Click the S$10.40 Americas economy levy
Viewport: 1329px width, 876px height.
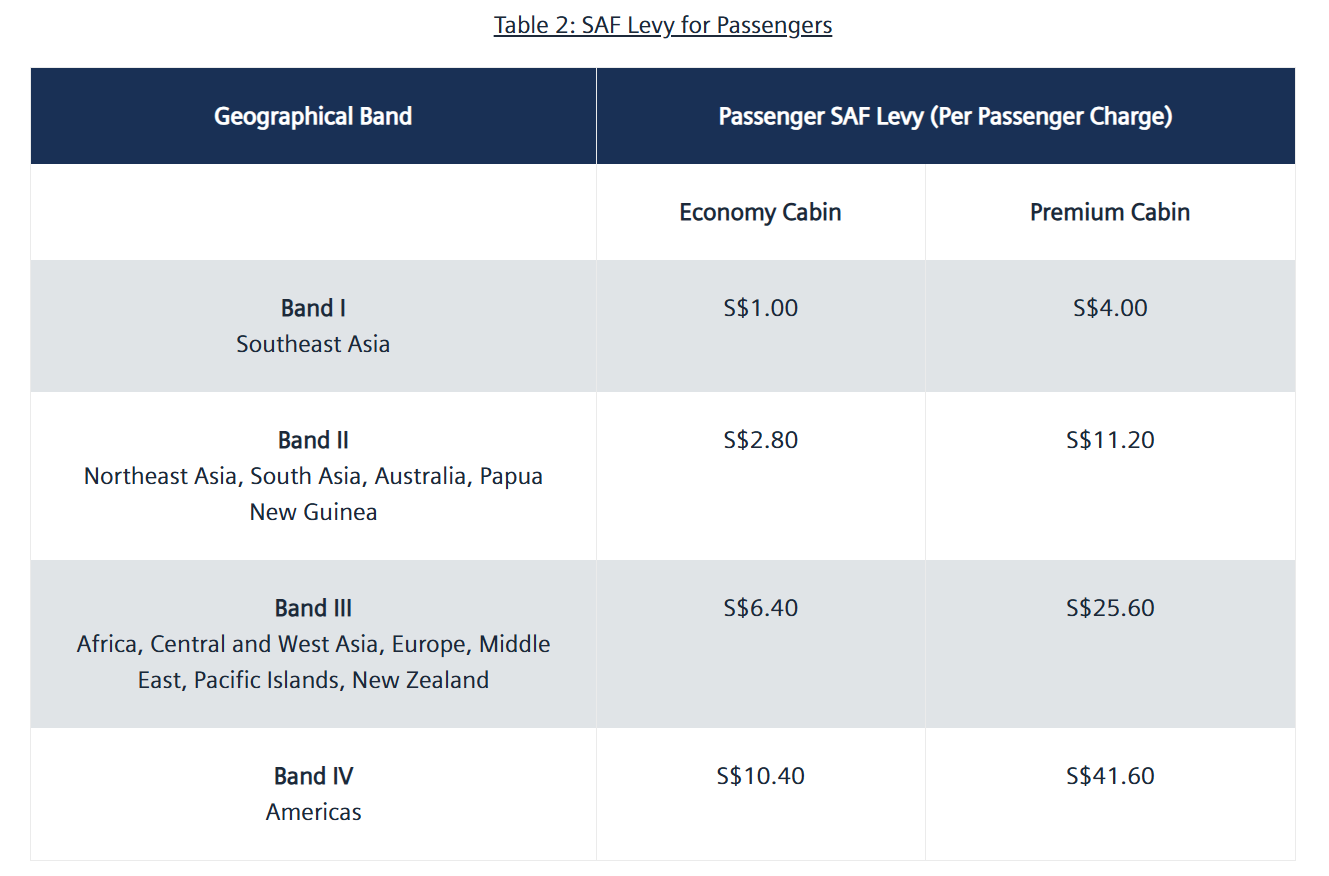pos(760,776)
